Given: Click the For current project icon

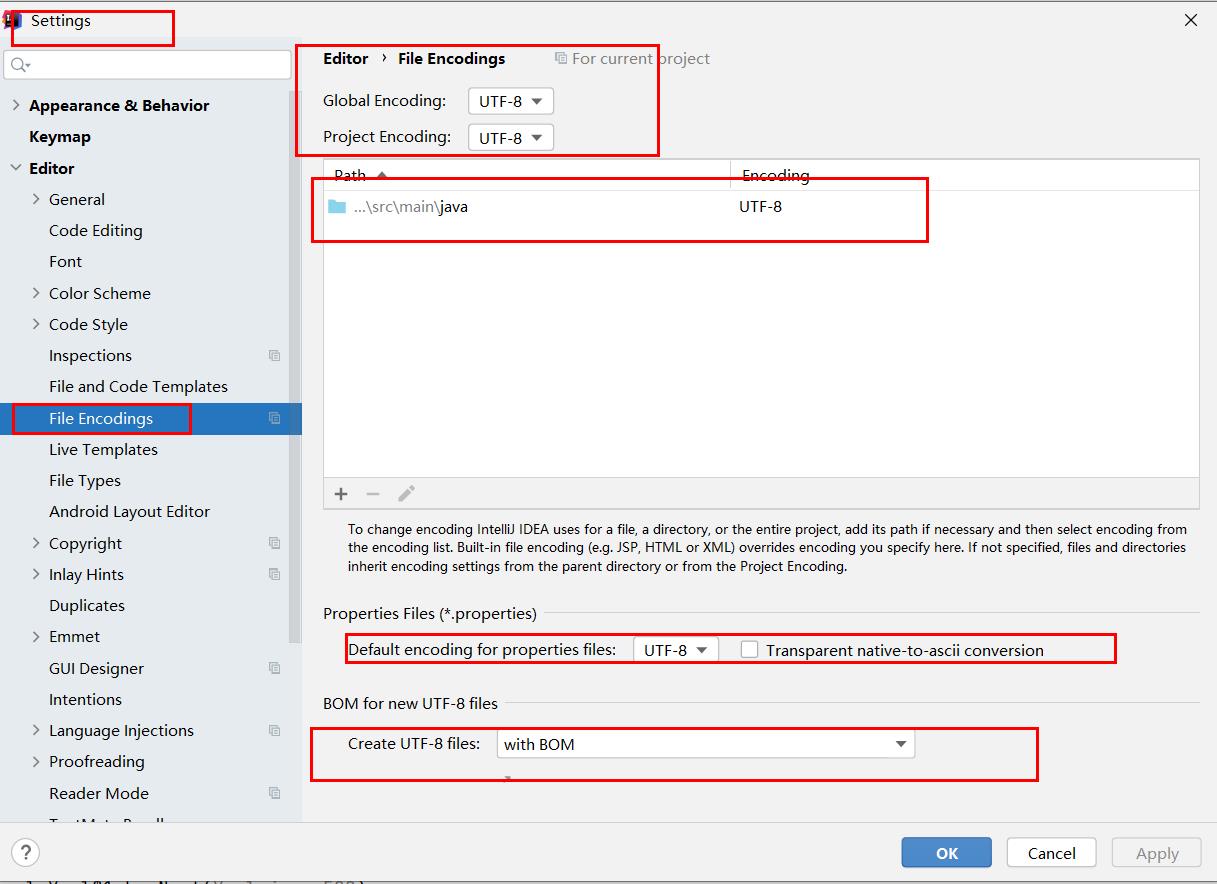Looking at the screenshot, I should pyautogui.click(x=561, y=59).
